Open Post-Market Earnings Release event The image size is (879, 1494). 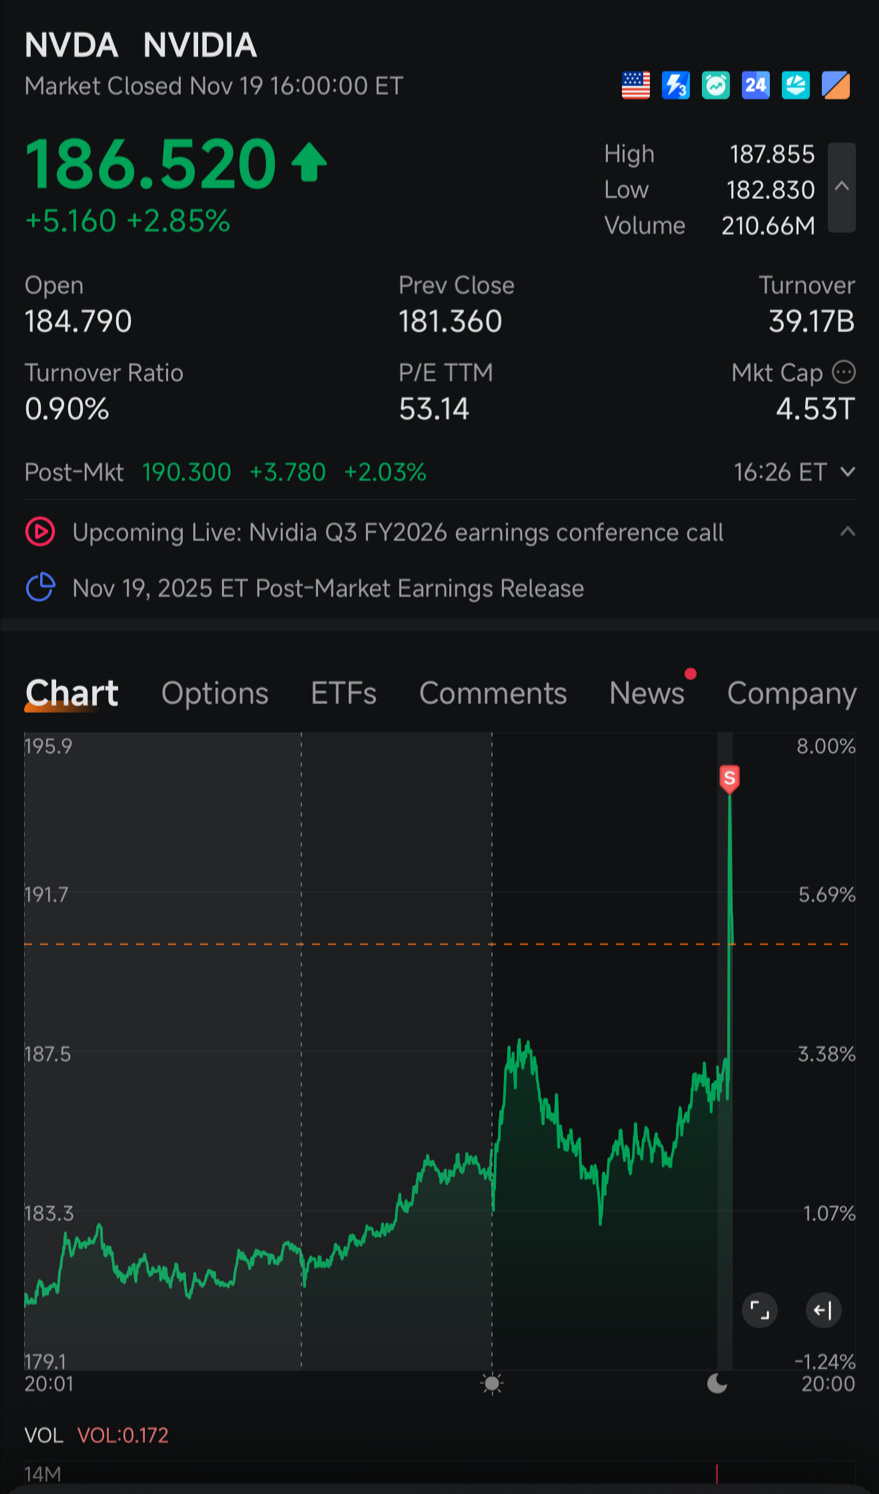[328, 588]
